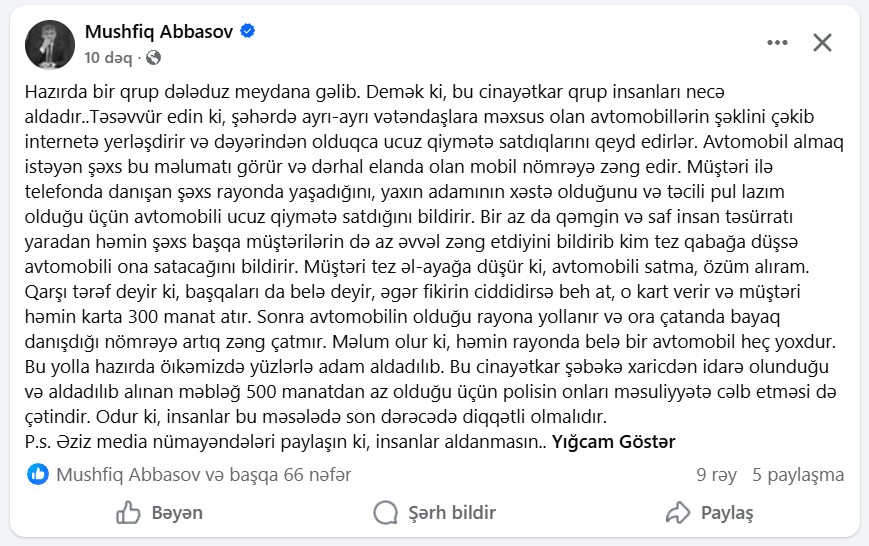Click the public globe audience icon
Image resolution: width=869 pixels, height=546 pixels.
[x=154, y=58]
